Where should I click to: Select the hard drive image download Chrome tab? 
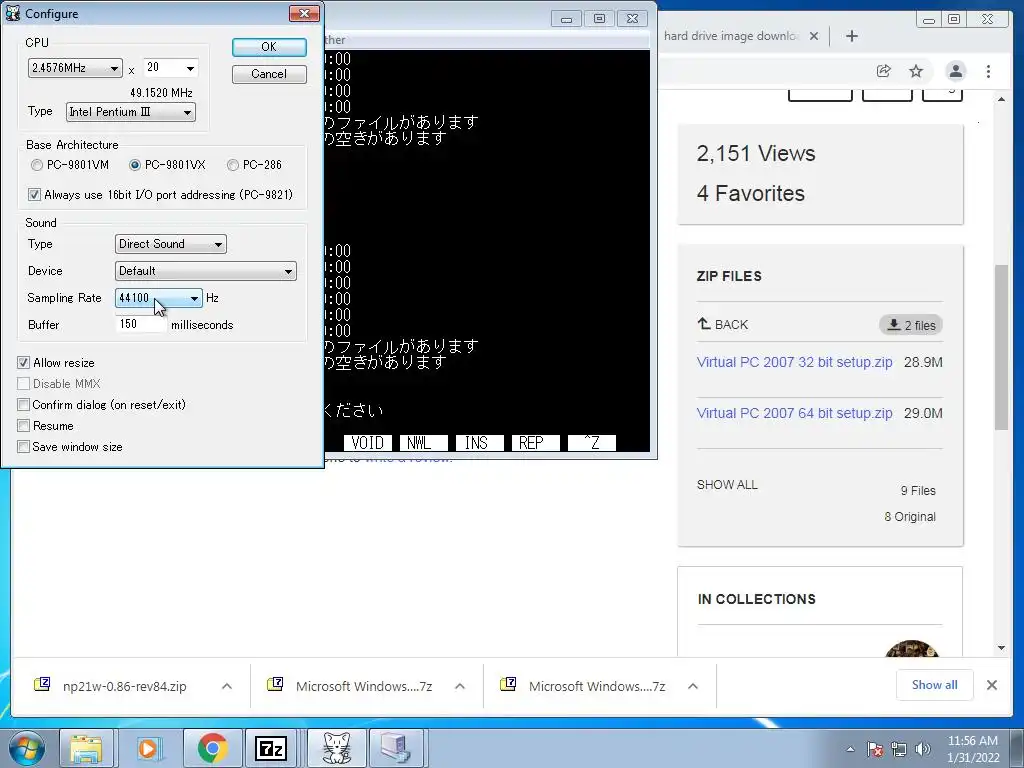click(x=731, y=36)
